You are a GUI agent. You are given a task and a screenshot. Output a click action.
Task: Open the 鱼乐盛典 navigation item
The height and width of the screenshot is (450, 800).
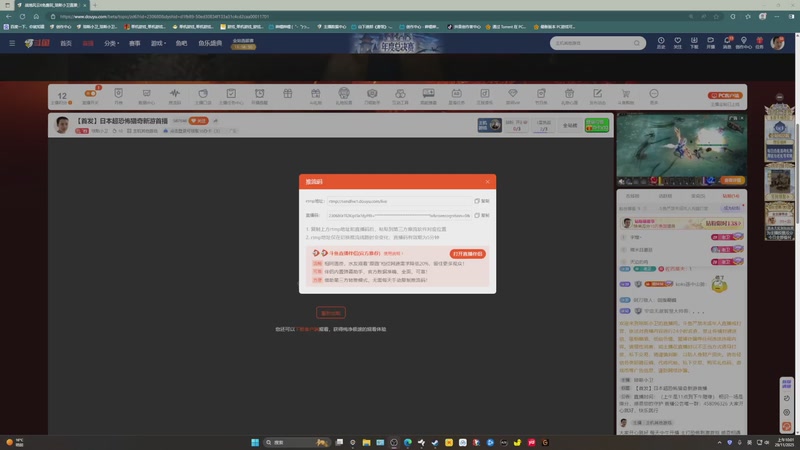[x=210, y=43]
